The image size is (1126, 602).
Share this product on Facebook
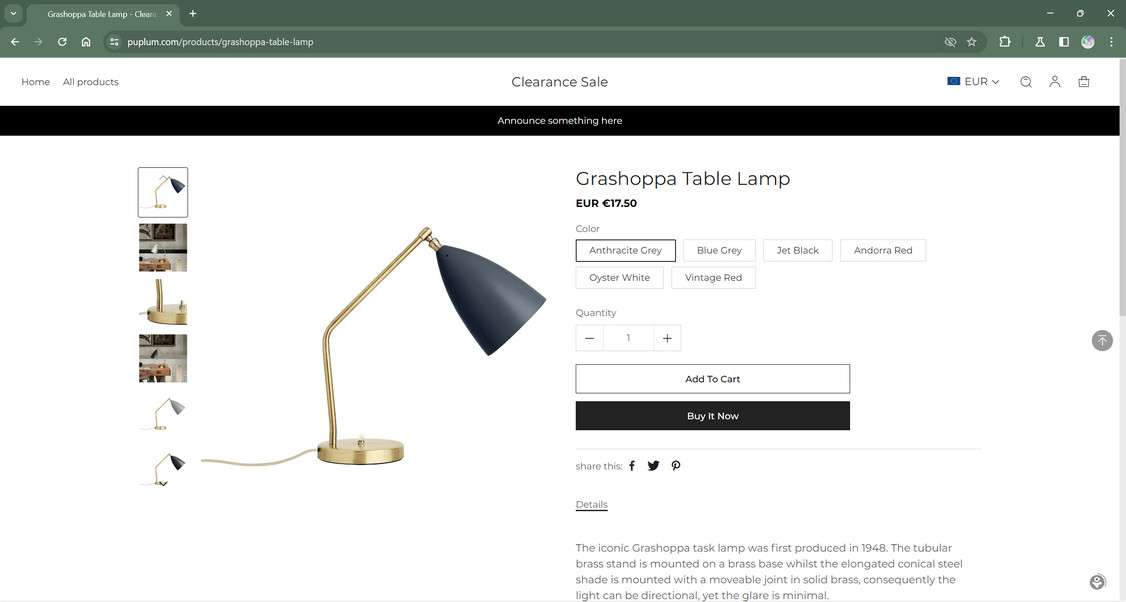[x=632, y=466]
